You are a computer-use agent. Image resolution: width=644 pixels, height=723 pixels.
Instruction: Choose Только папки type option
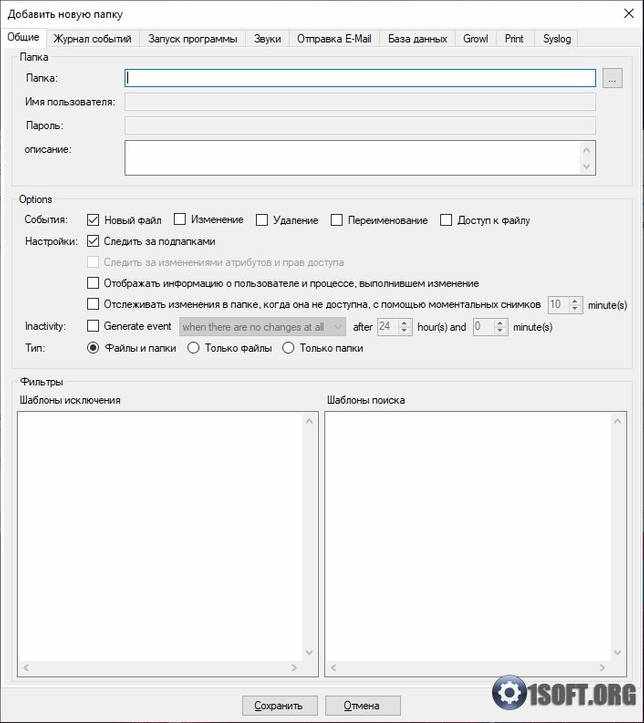click(288, 348)
